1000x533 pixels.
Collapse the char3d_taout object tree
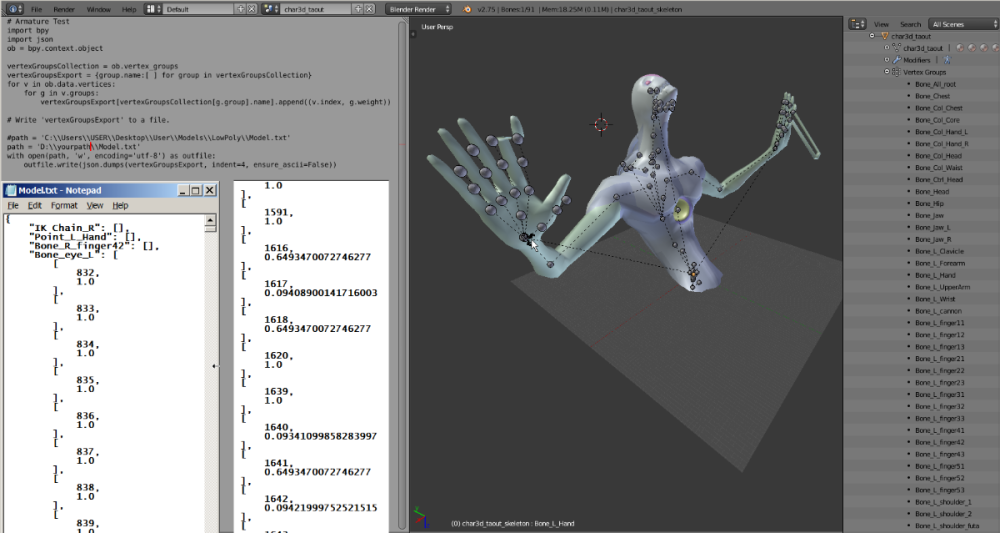(x=873, y=35)
